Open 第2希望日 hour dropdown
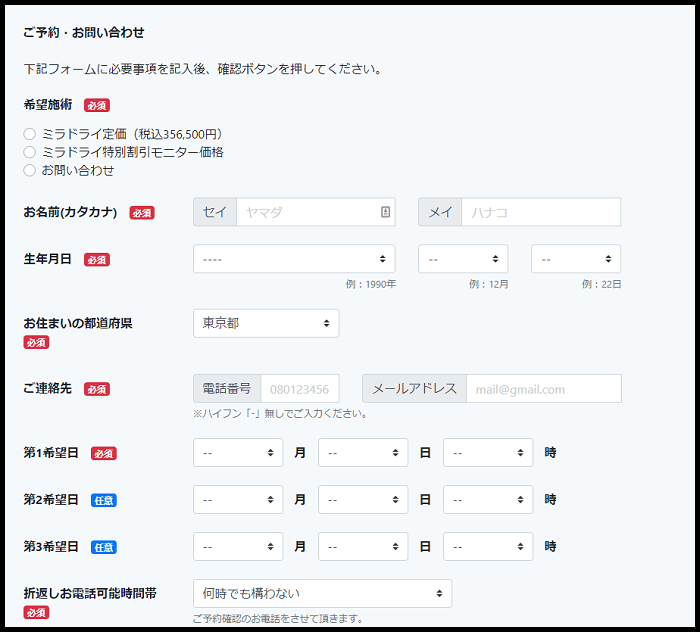This screenshot has height=632, width=700. pos(488,499)
